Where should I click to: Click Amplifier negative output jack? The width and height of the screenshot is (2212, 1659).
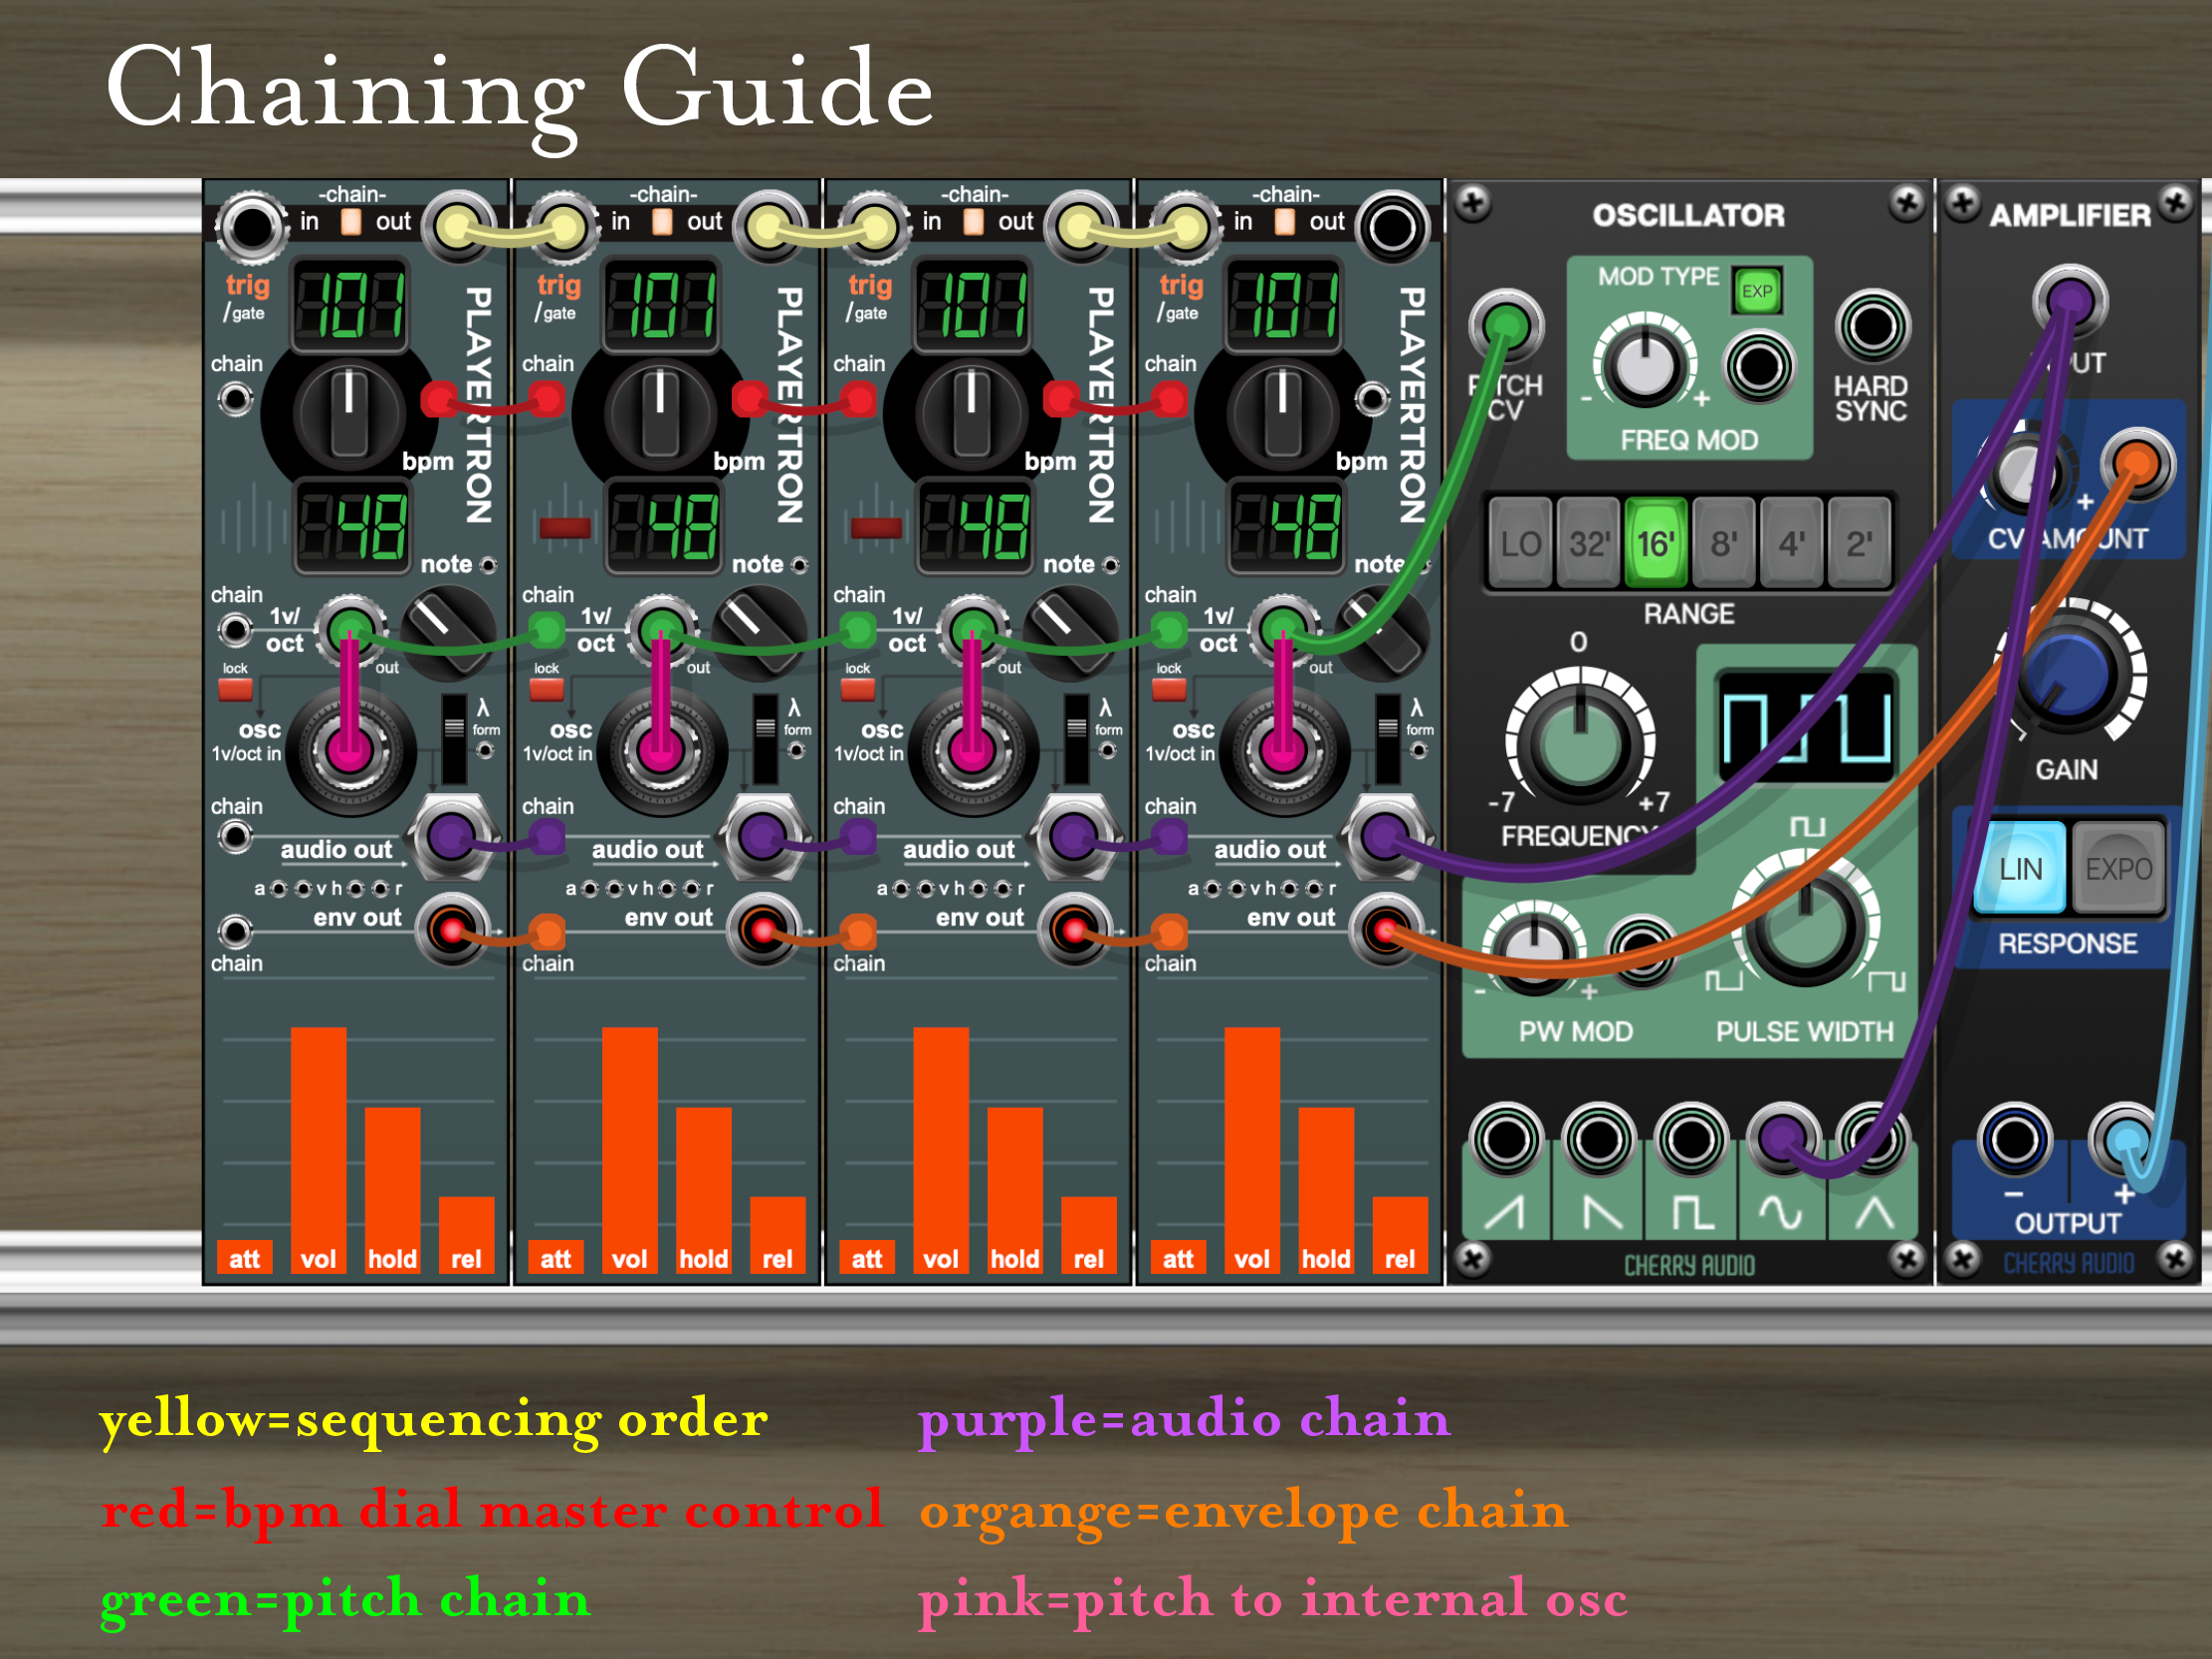tap(2014, 1139)
